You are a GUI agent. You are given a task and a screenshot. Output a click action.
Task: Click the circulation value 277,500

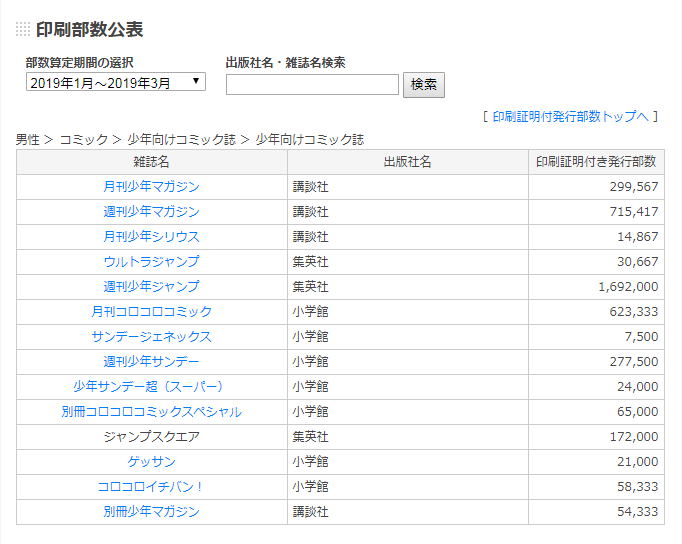point(634,362)
